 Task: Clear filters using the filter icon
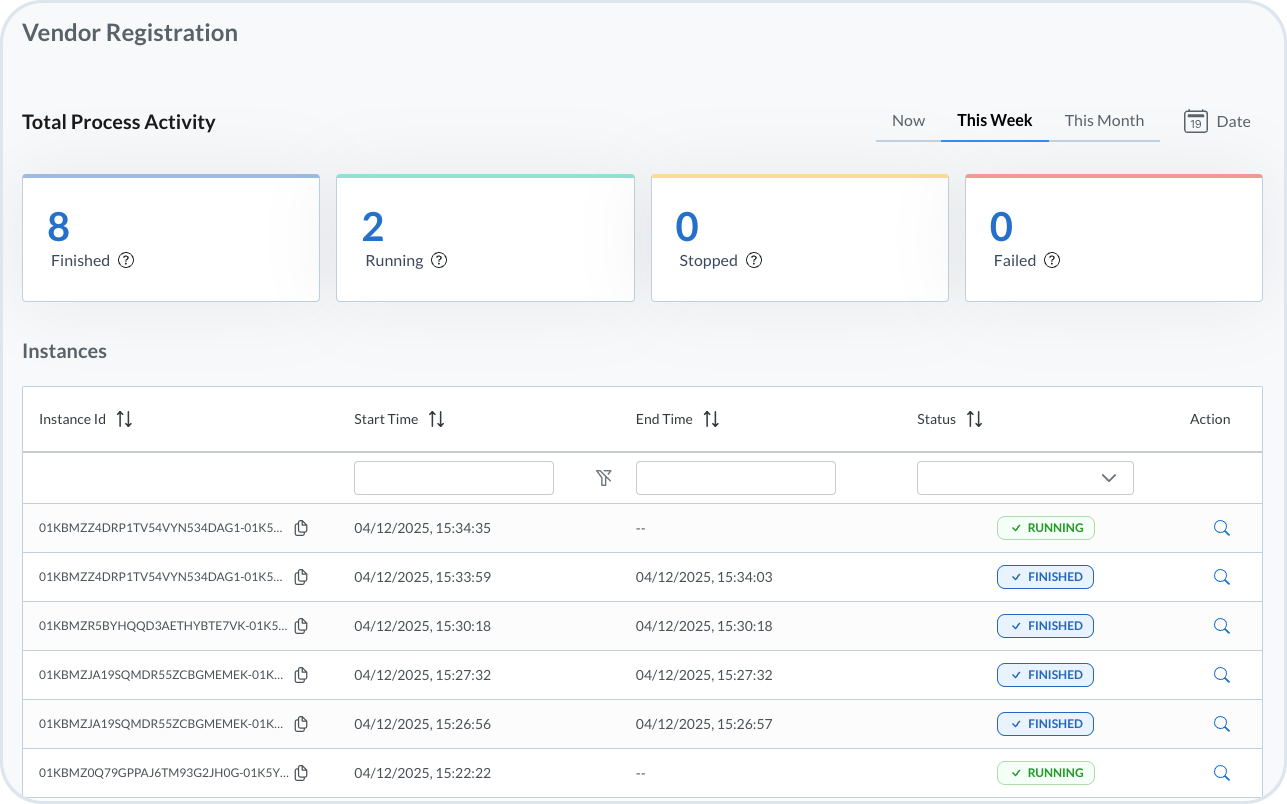tap(604, 478)
